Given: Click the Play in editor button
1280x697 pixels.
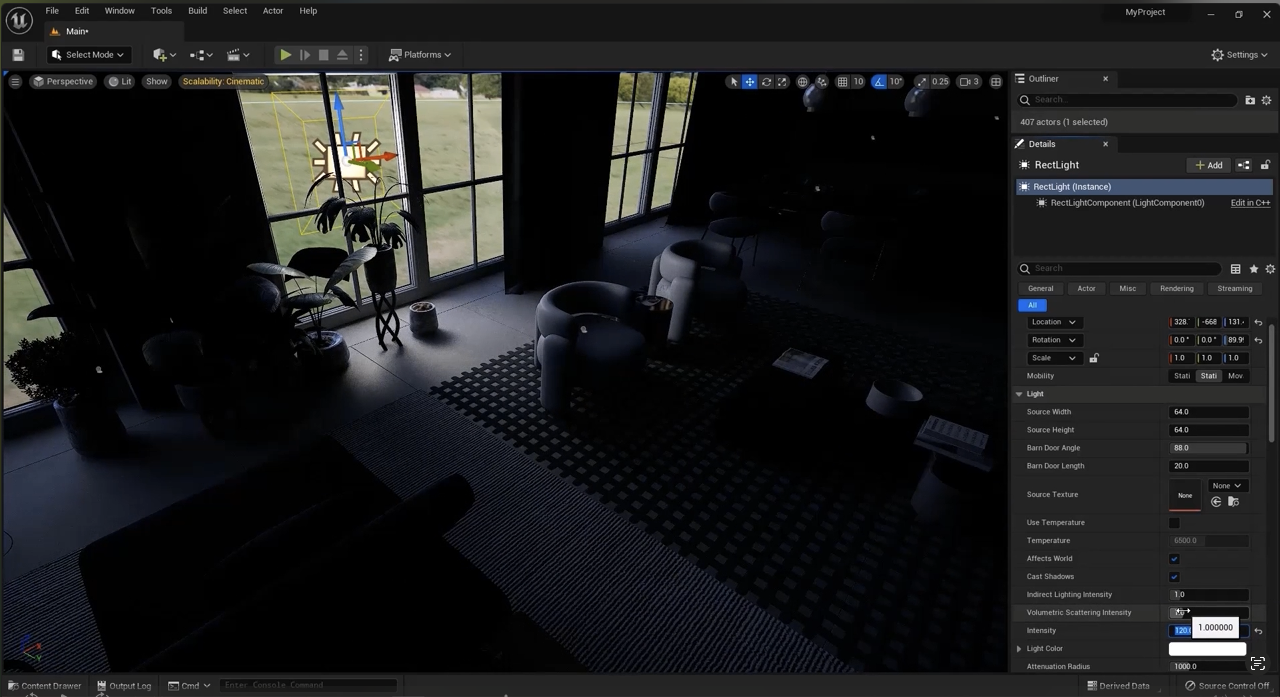Looking at the screenshot, I should pos(285,55).
